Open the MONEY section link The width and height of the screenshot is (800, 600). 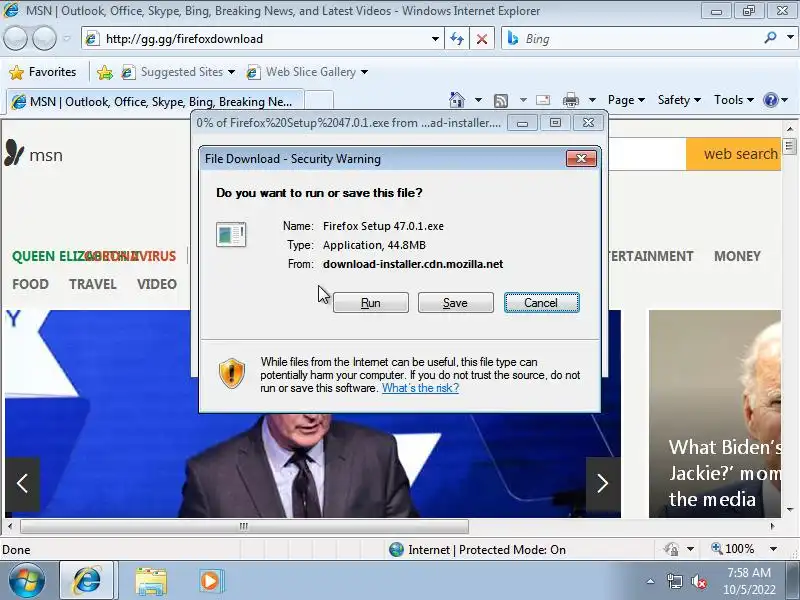(737, 256)
